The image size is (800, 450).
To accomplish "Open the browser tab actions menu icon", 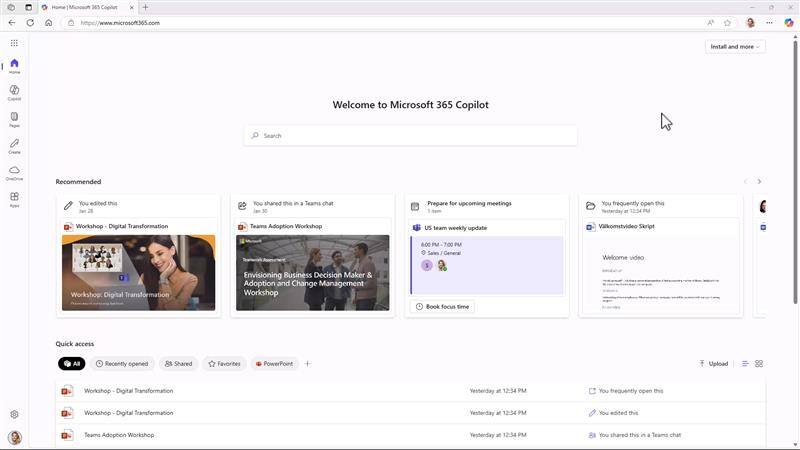I will click(28, 7).
